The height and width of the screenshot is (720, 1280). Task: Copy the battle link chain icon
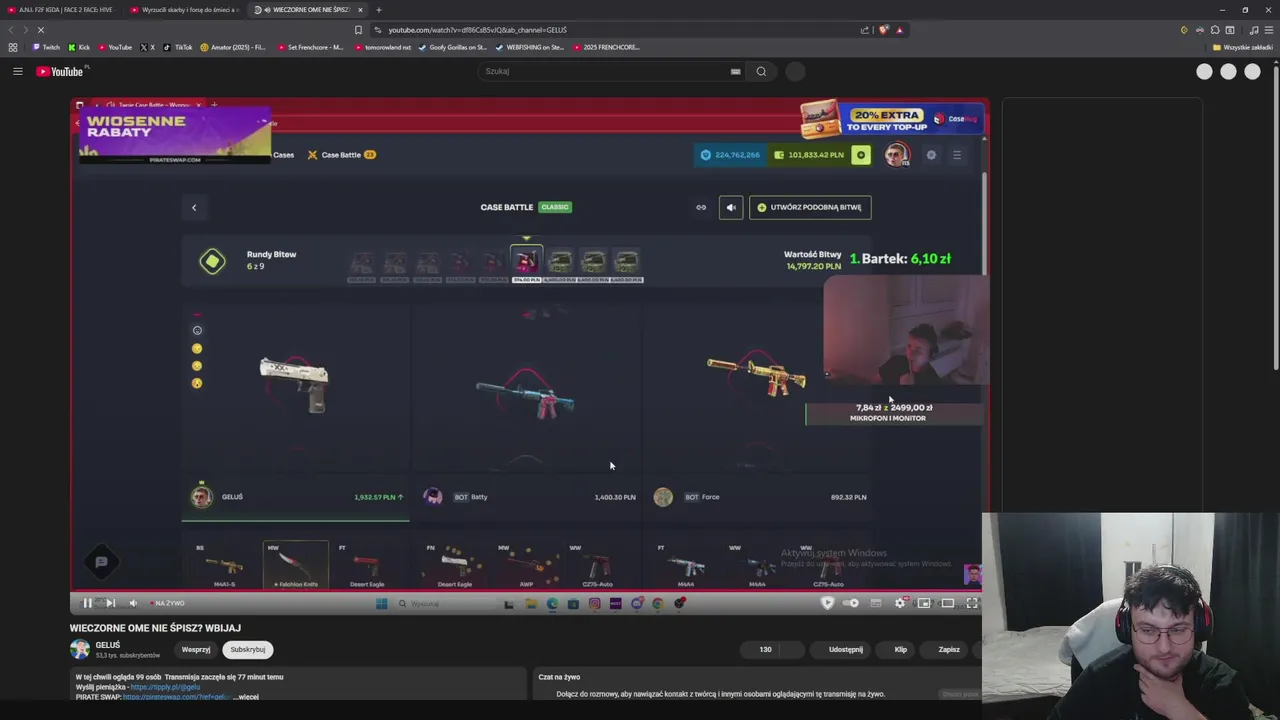click(701, 207)
